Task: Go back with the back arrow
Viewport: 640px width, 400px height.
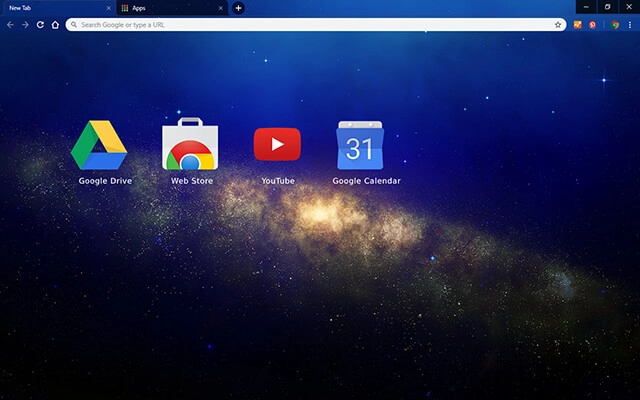Action: [x=10, y=25]
